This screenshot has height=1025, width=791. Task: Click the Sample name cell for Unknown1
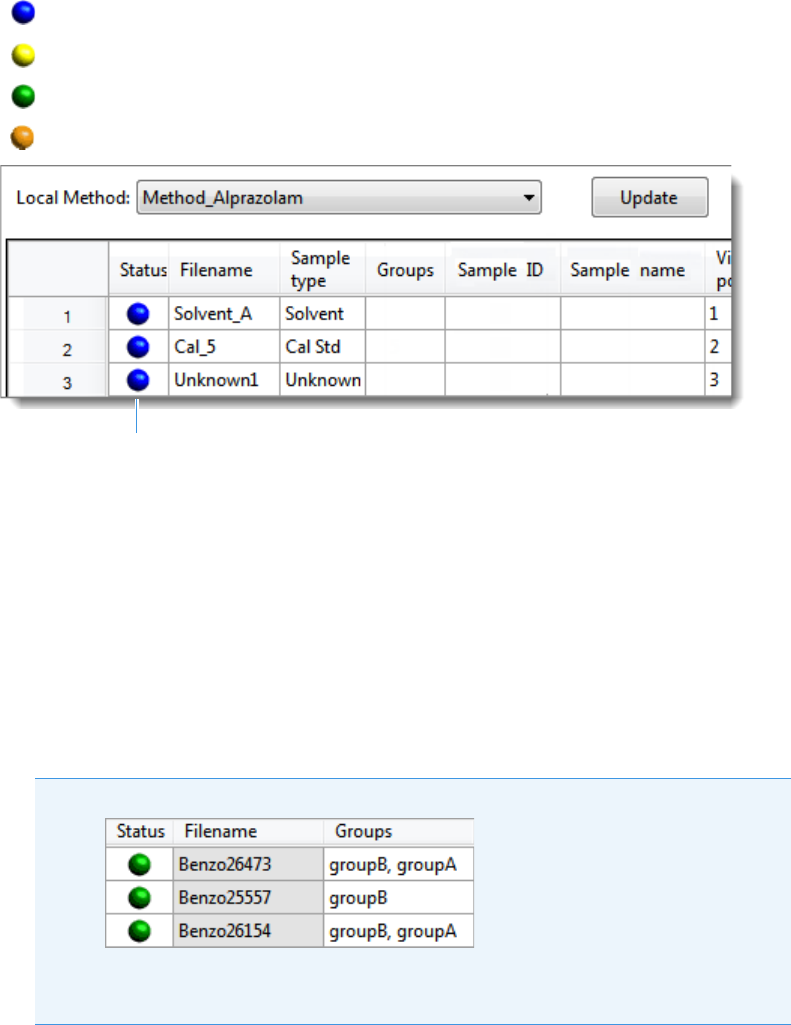[633, 380]
